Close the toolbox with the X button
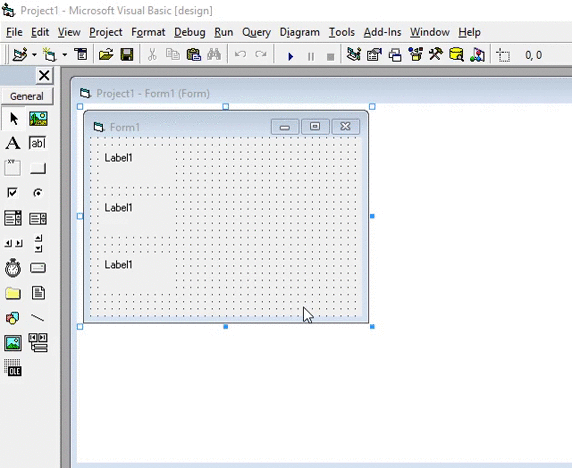The height and width of the screenshot is (468, 572). point(44,76)
